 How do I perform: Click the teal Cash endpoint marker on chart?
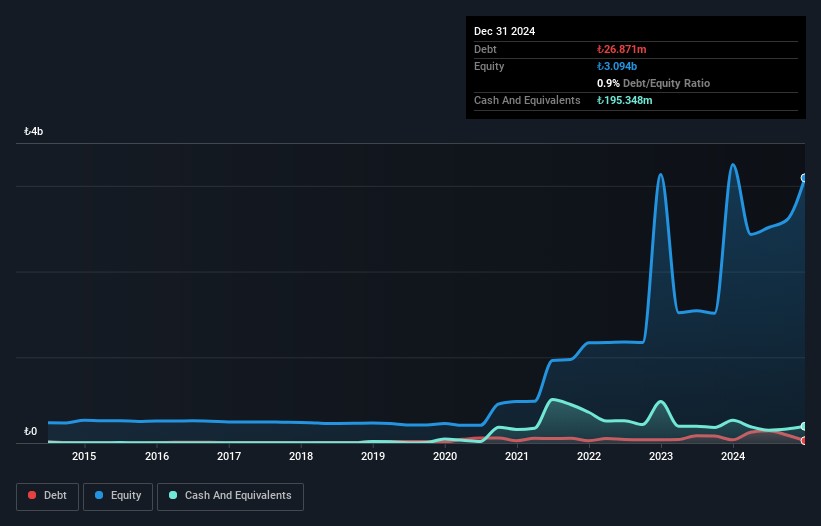pyautogui.click(x=804, y=427)
